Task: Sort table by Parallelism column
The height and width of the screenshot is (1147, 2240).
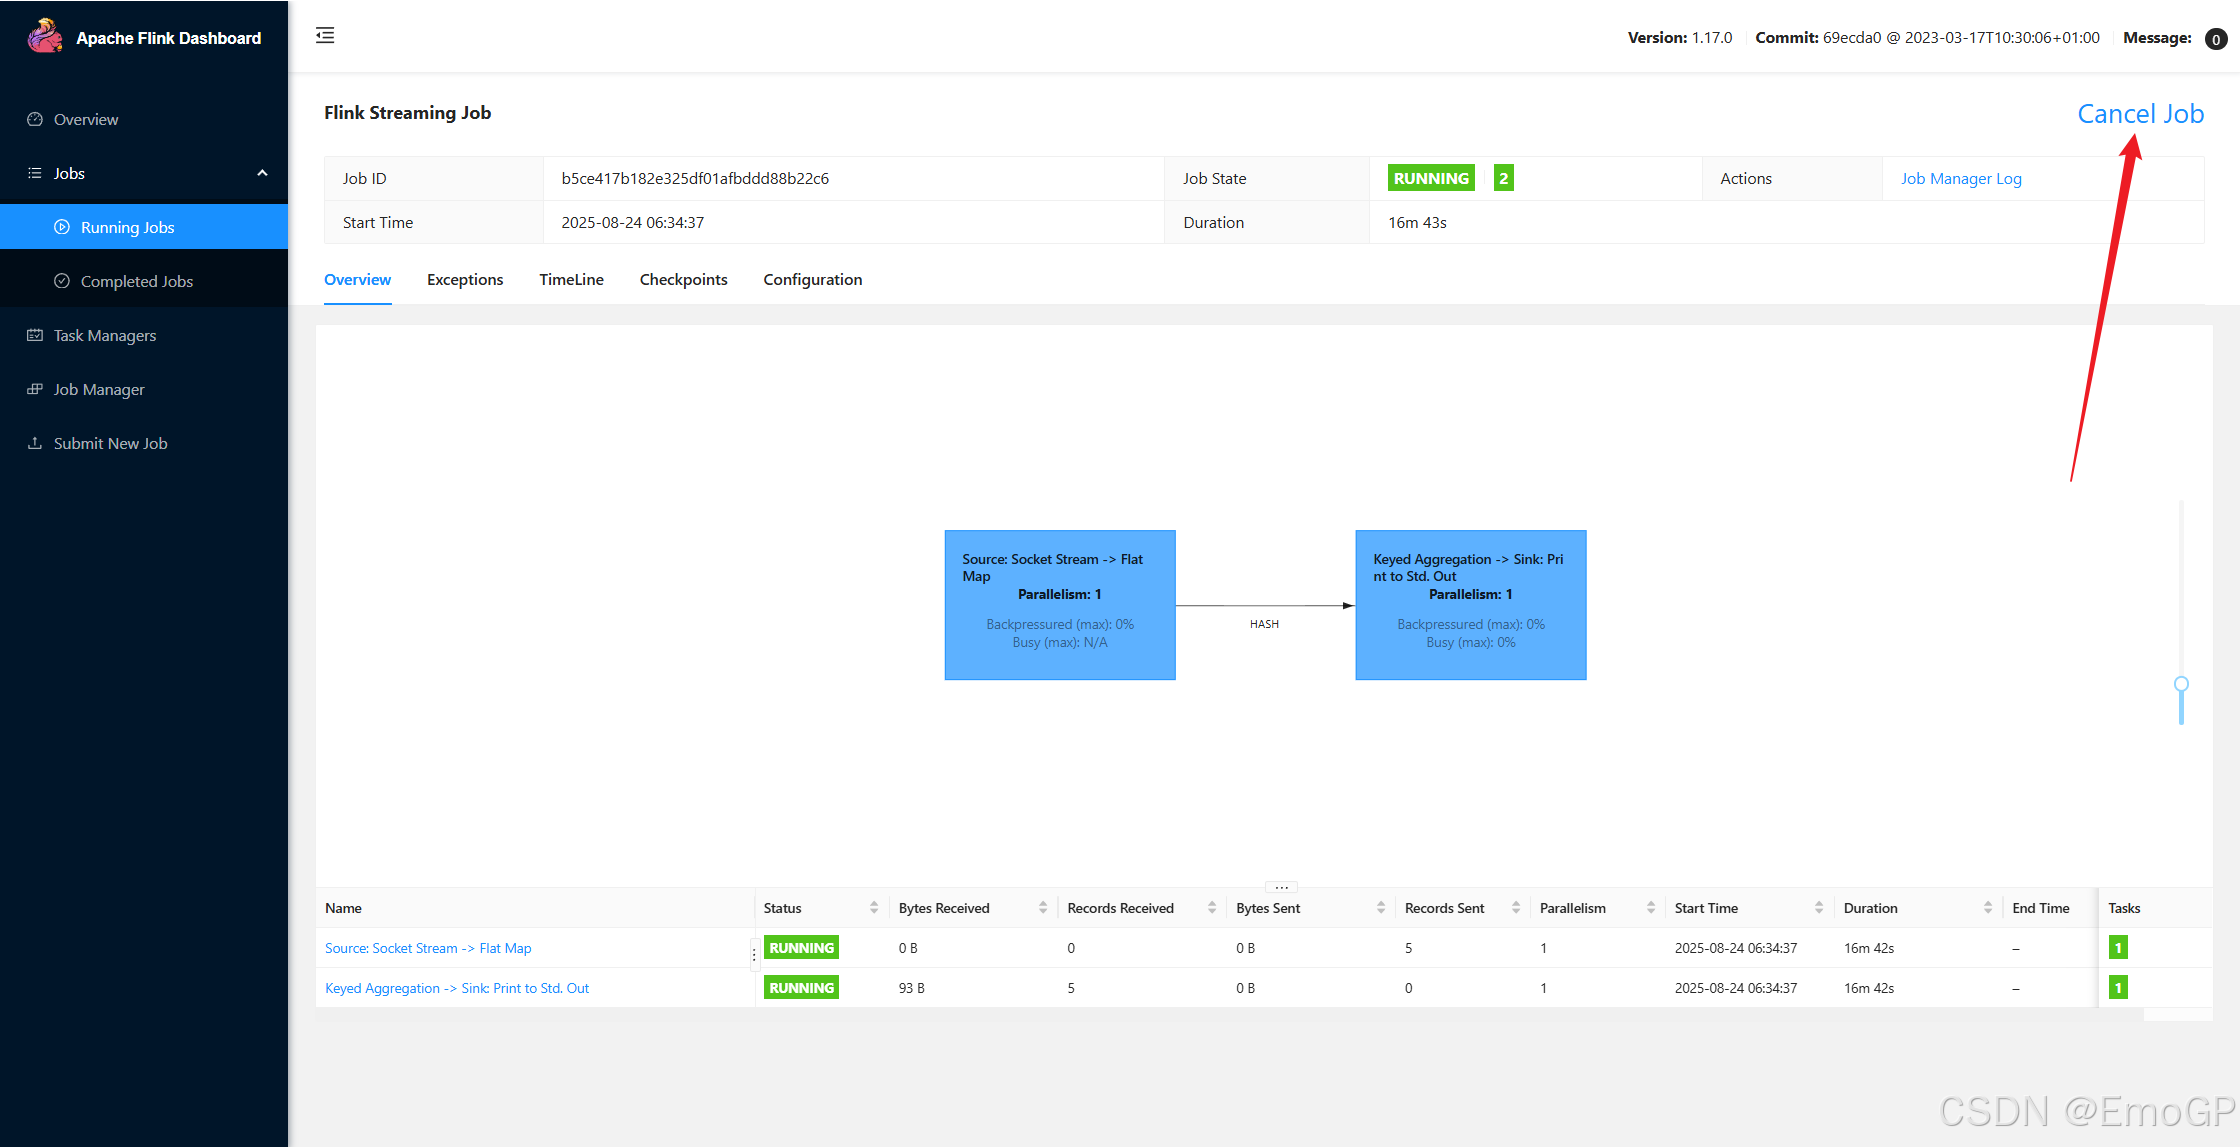Action: [1651, 908]
